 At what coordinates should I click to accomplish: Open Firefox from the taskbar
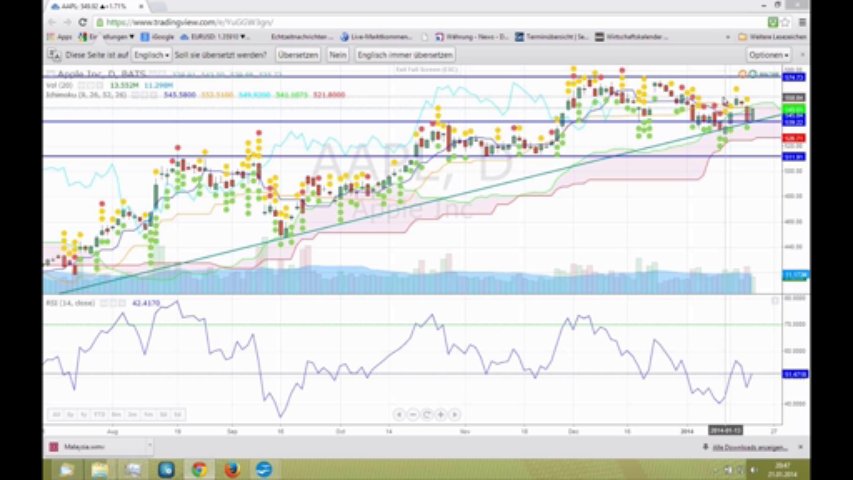click(x=231, y=469)
